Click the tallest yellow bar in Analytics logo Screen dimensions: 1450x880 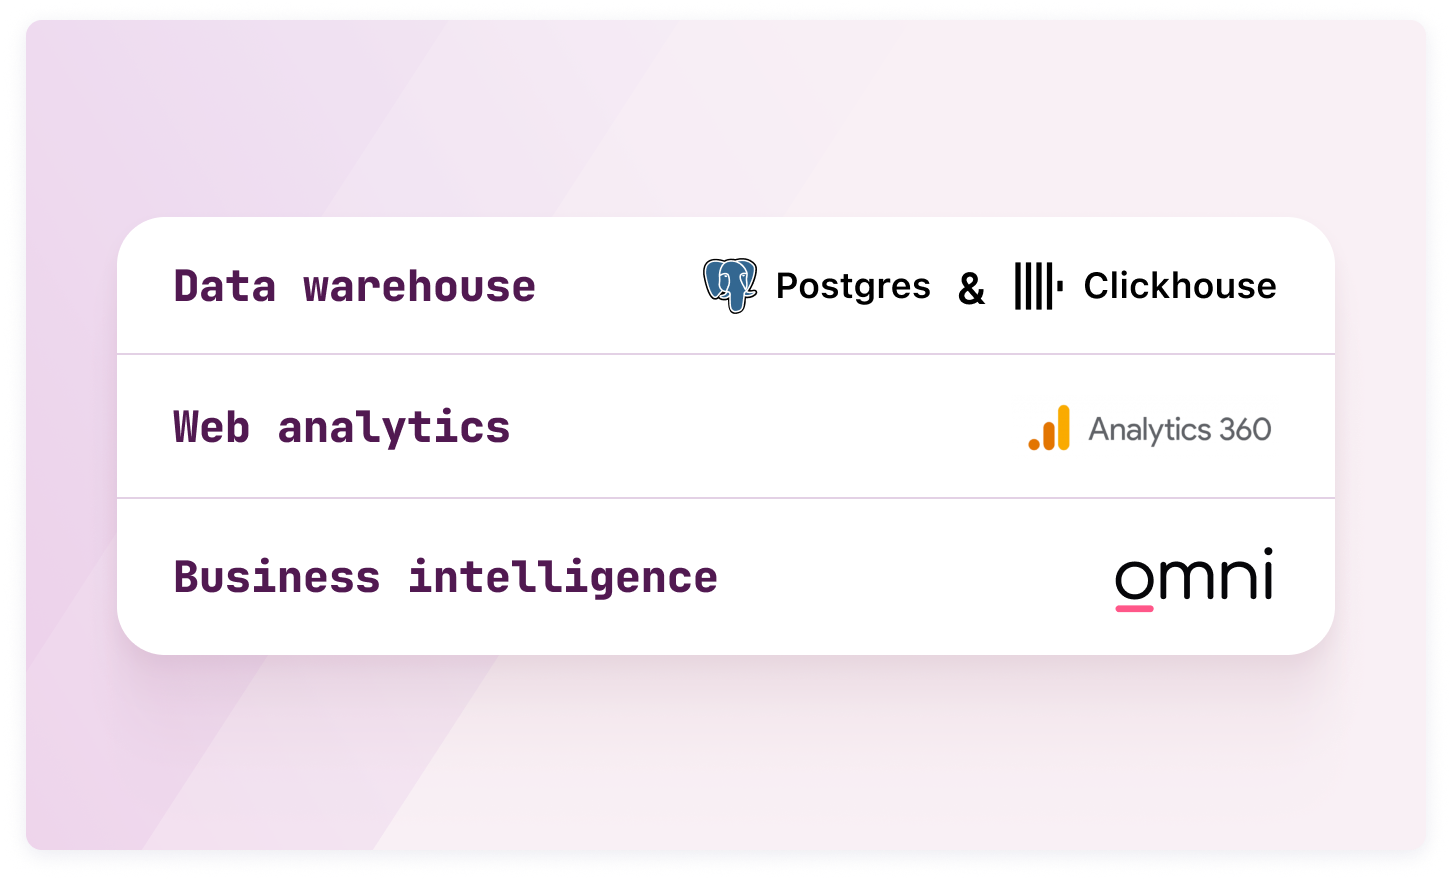[x=1062, y=427]
